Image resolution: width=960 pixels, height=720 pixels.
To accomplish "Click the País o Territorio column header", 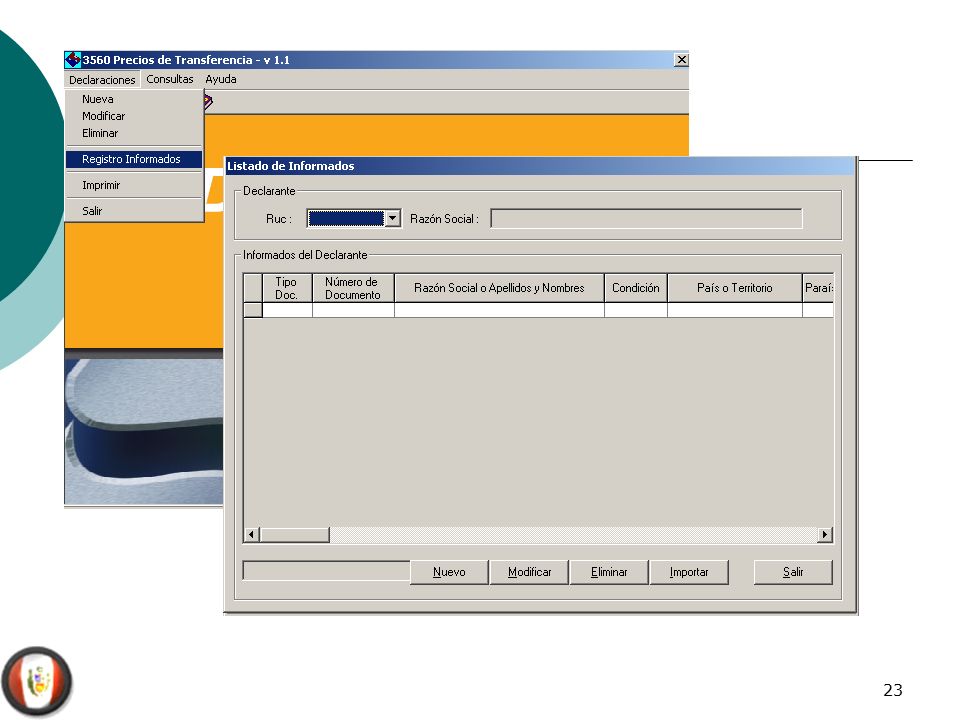I will click(x=735, y=288).
